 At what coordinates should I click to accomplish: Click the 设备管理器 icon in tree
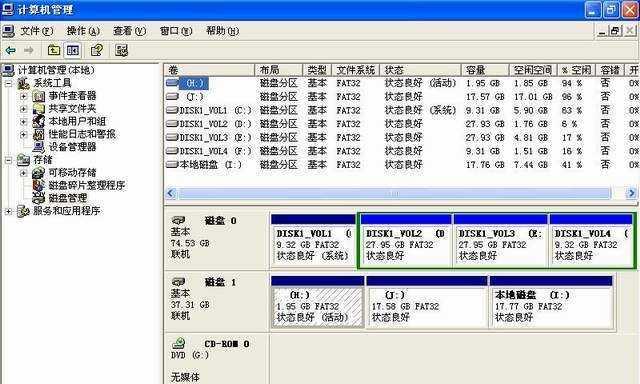point(38,147)
